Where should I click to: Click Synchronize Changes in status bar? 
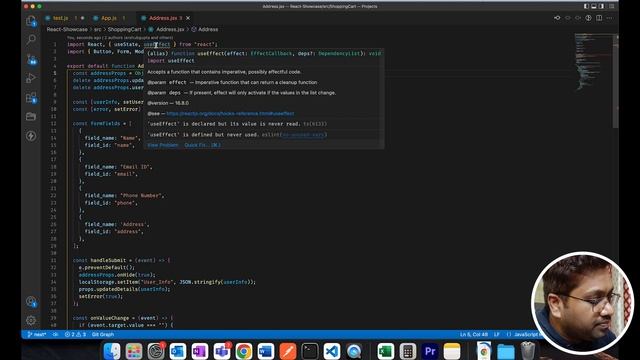pos(56,334)
